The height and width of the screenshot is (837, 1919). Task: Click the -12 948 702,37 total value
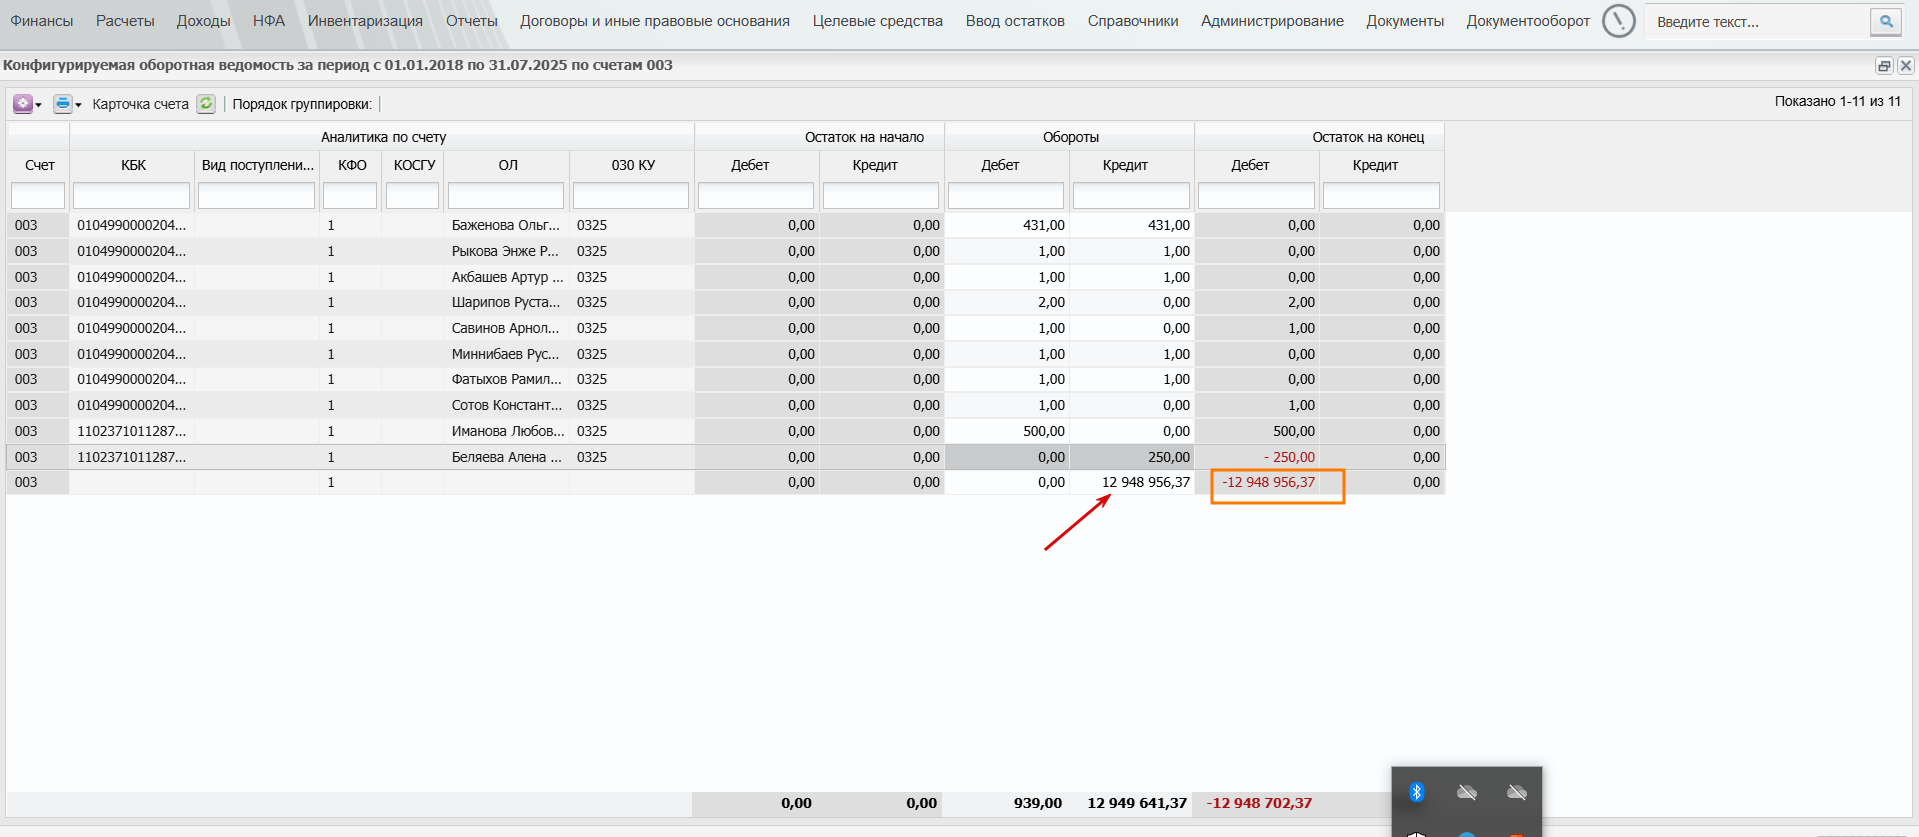[x=1259, y=803]
